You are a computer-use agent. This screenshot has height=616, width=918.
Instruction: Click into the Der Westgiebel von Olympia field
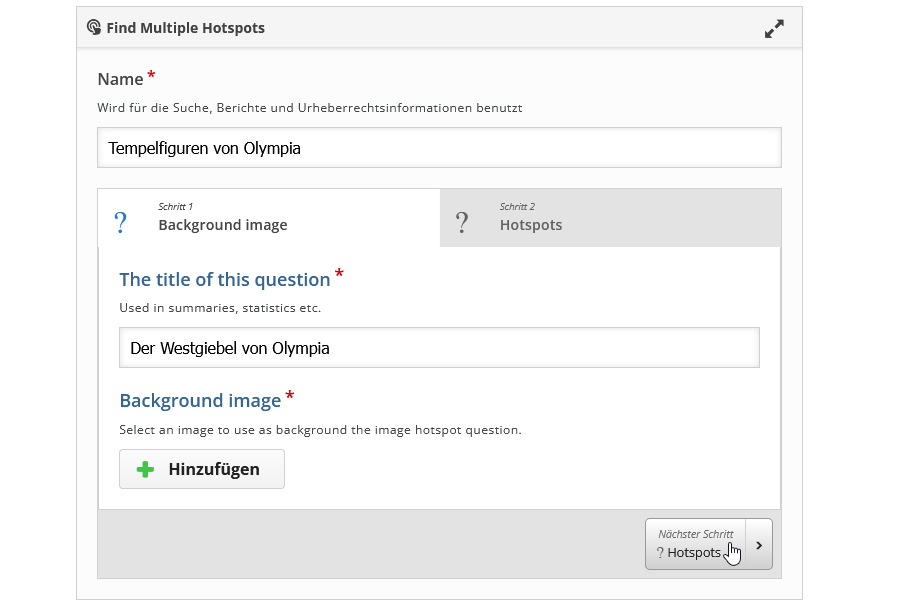click(439, 348)
